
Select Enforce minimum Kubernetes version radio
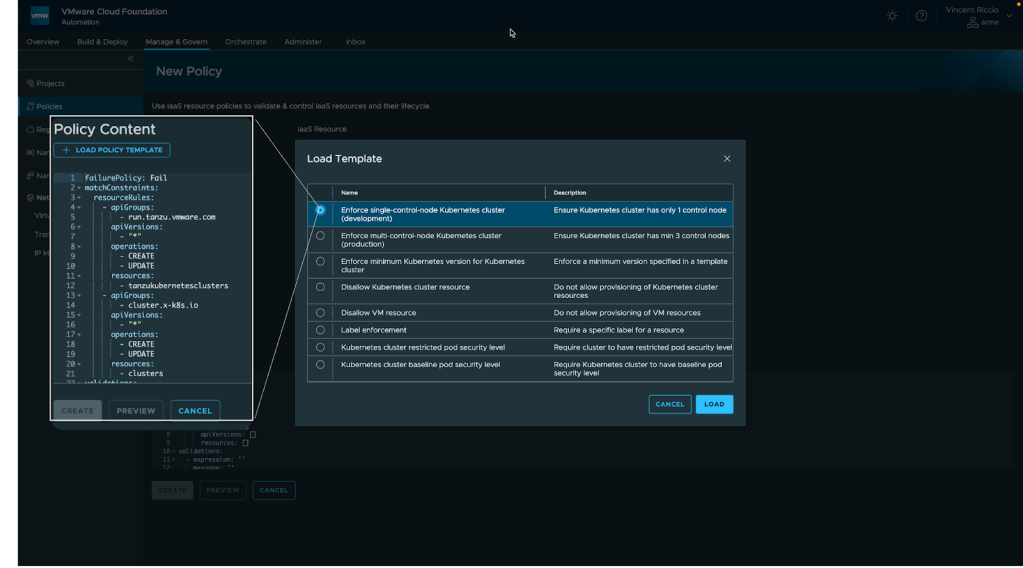[x=320, y=262]
